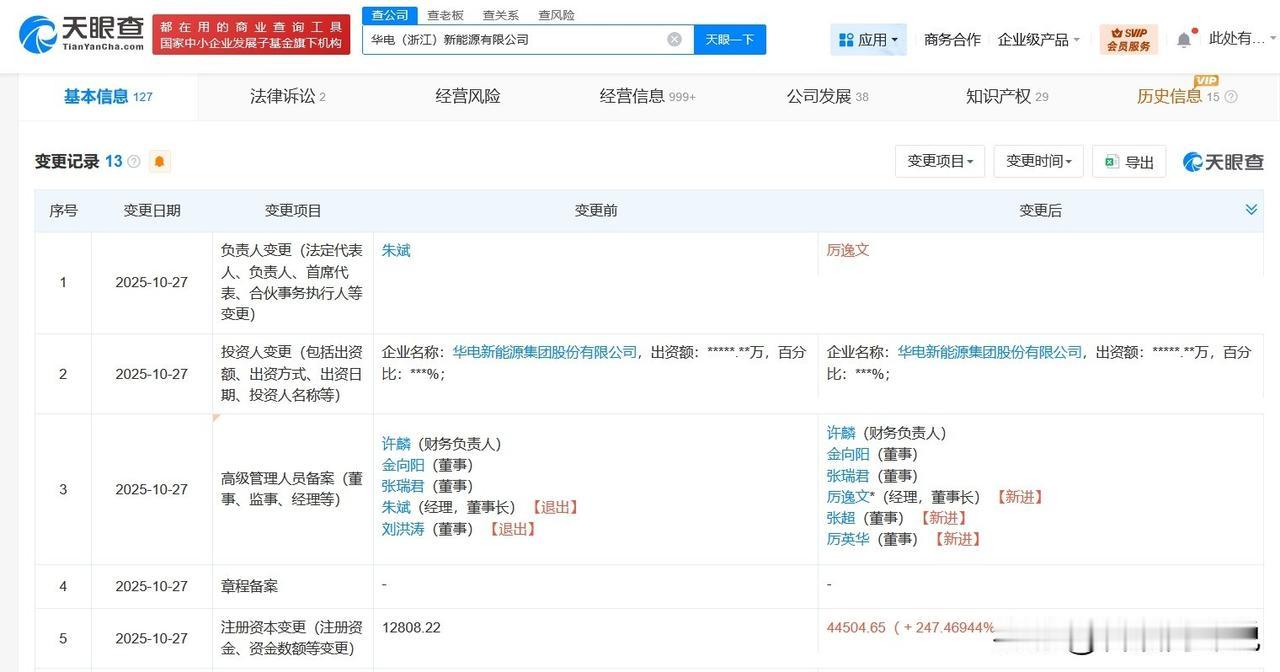Click the 导出 export button
The width and height of the screenshot is (1280, 672).
pyautogui.click(x=1129, y=161)
